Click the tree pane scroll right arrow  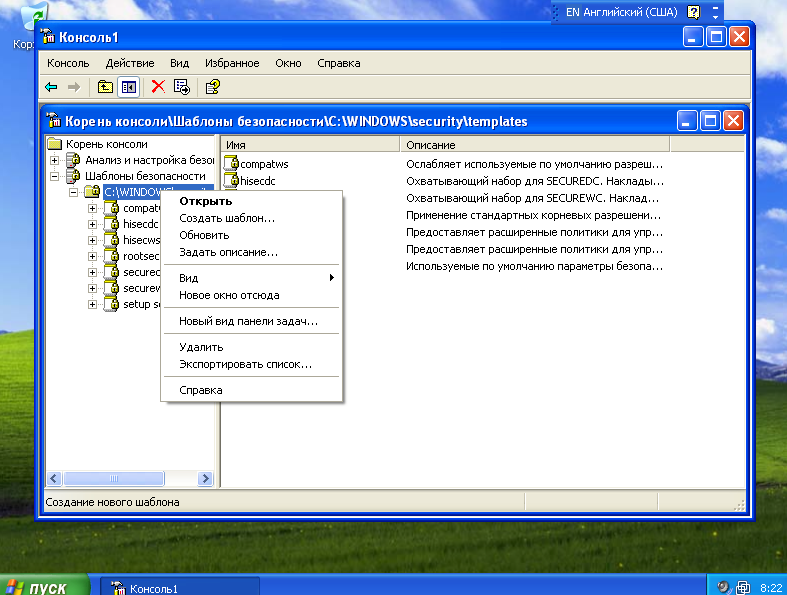(205, 479)
